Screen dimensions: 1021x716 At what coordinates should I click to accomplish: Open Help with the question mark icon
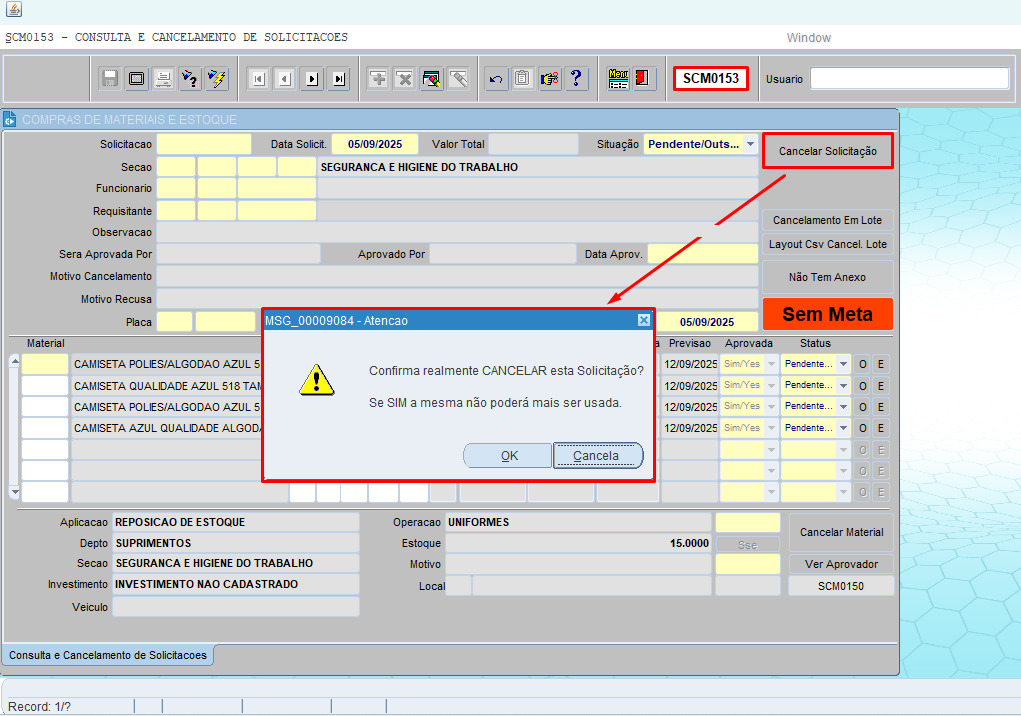(576, 79)
